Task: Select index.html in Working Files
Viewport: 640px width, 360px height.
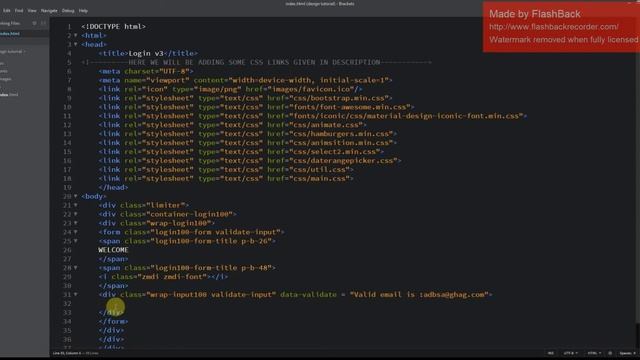Action: pos(10,34)
